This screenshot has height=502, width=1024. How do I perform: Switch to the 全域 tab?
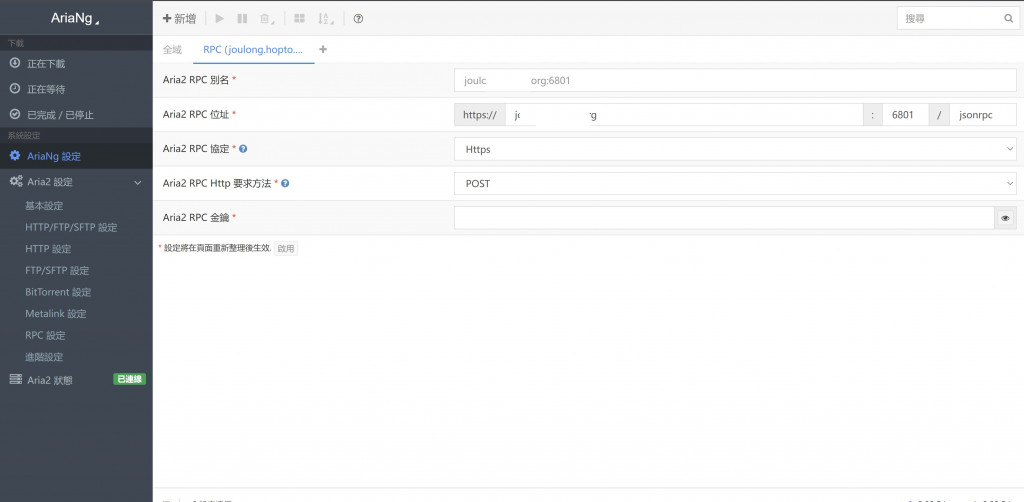point(172,50)
